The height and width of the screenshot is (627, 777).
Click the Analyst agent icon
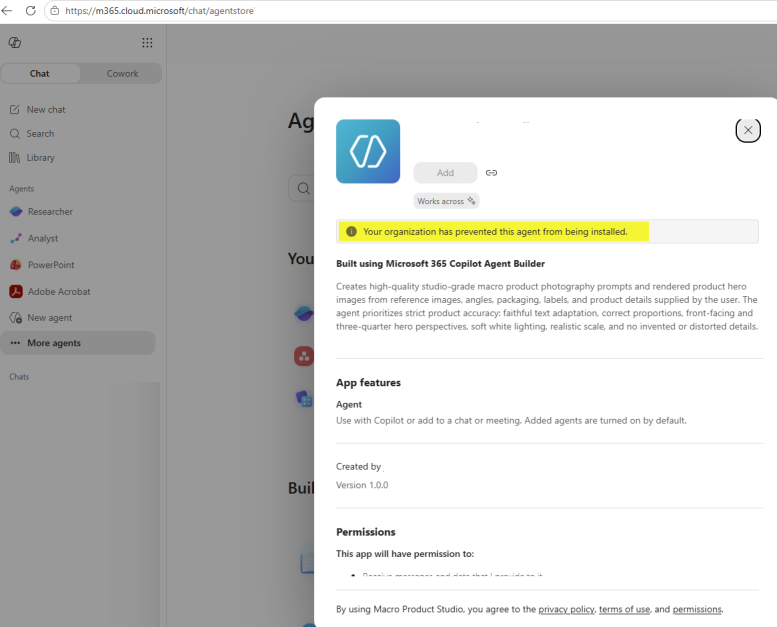16,238
